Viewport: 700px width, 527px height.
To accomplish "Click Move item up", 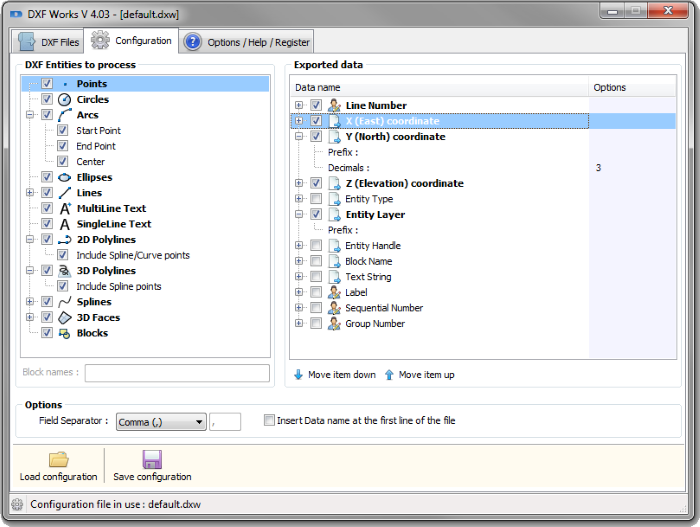I will pyautogui.click(x=420, y=375).
